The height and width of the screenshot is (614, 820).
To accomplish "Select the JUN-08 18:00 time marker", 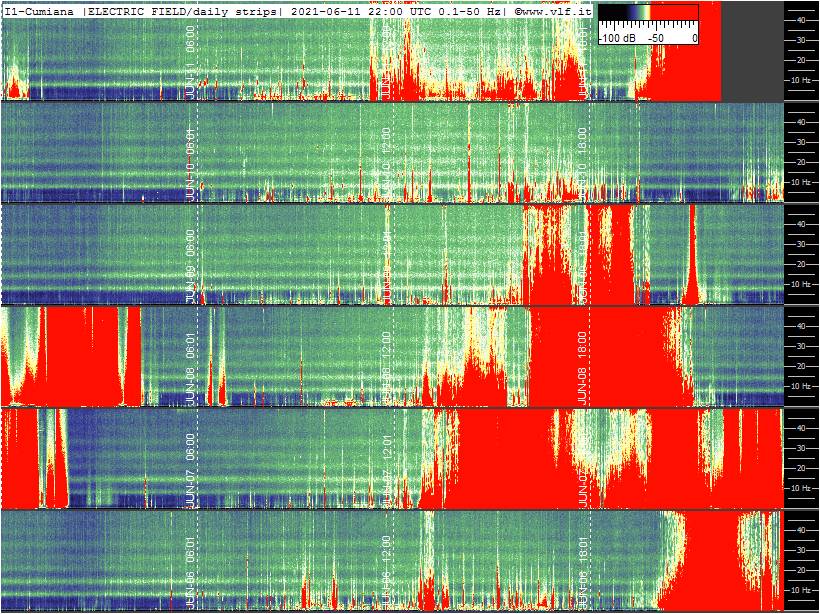I will 582,368.
